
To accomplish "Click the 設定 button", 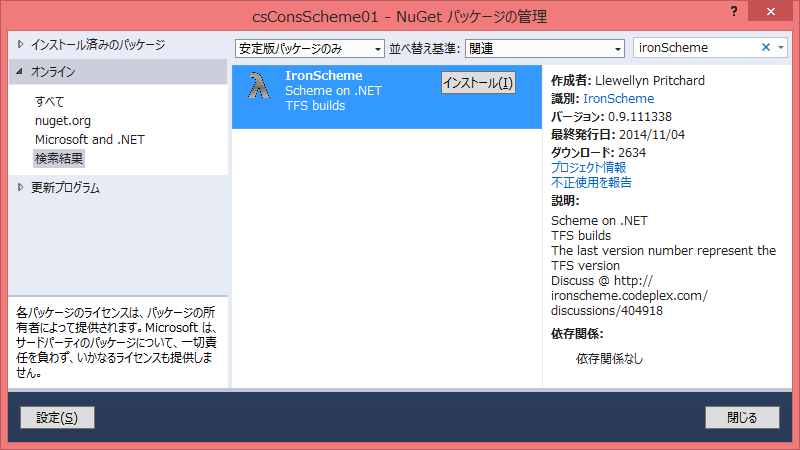I will click(57, 418).
